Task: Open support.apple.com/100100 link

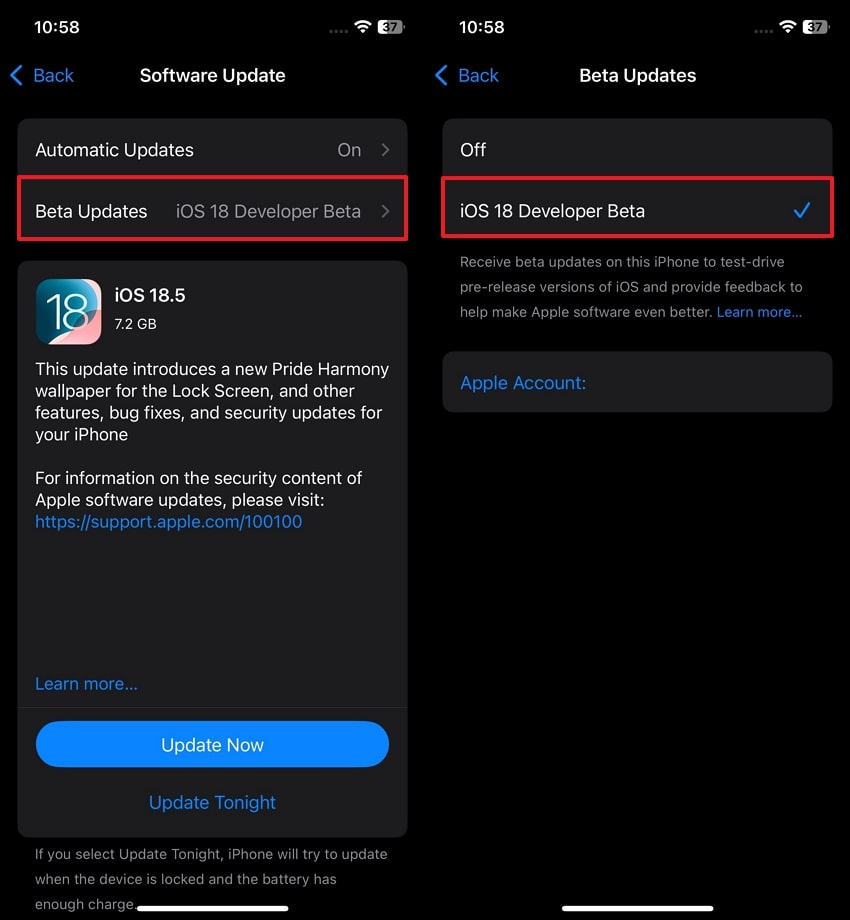Action: coord(168,522)
